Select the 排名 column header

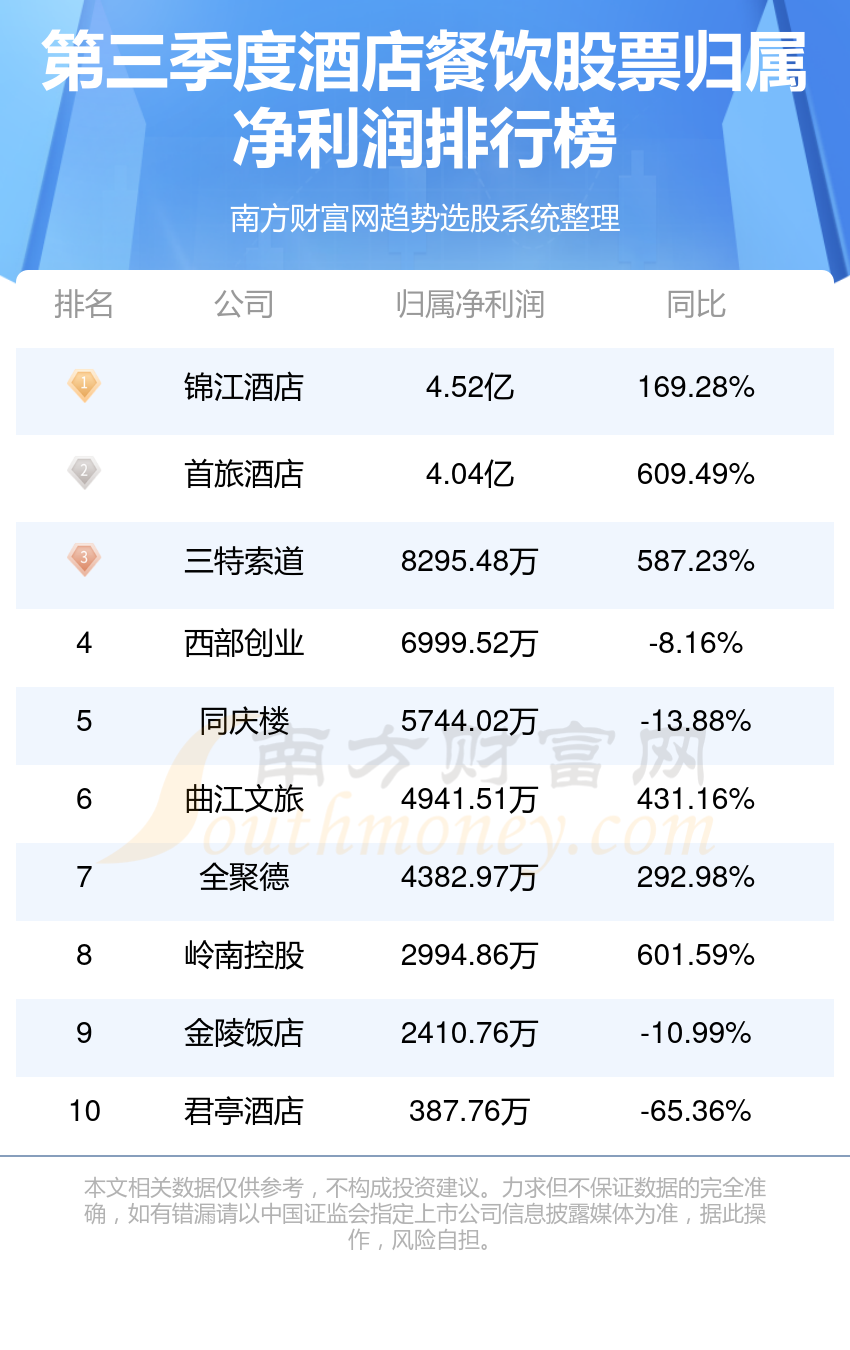coord(84,304)
